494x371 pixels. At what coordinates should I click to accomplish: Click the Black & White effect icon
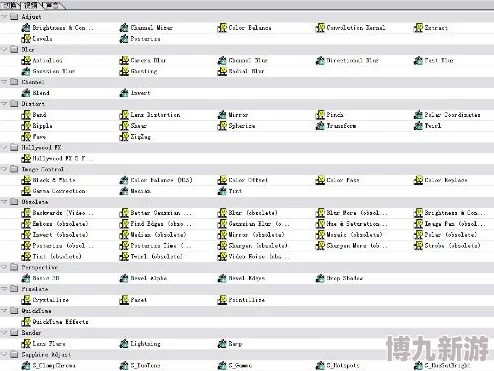26,180
